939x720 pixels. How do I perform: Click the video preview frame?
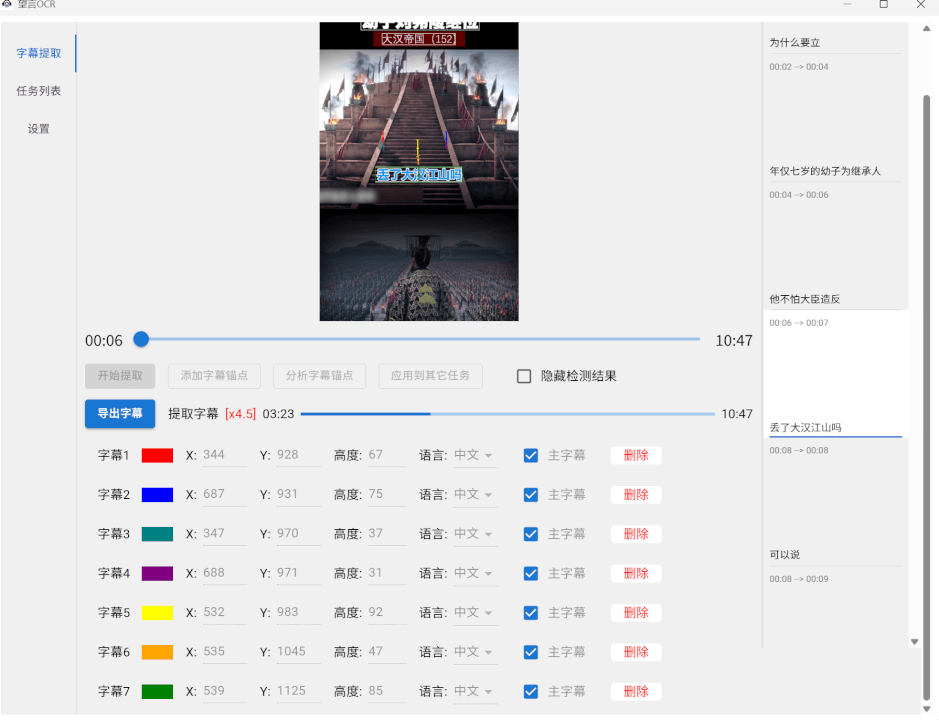tap(419, 171)
